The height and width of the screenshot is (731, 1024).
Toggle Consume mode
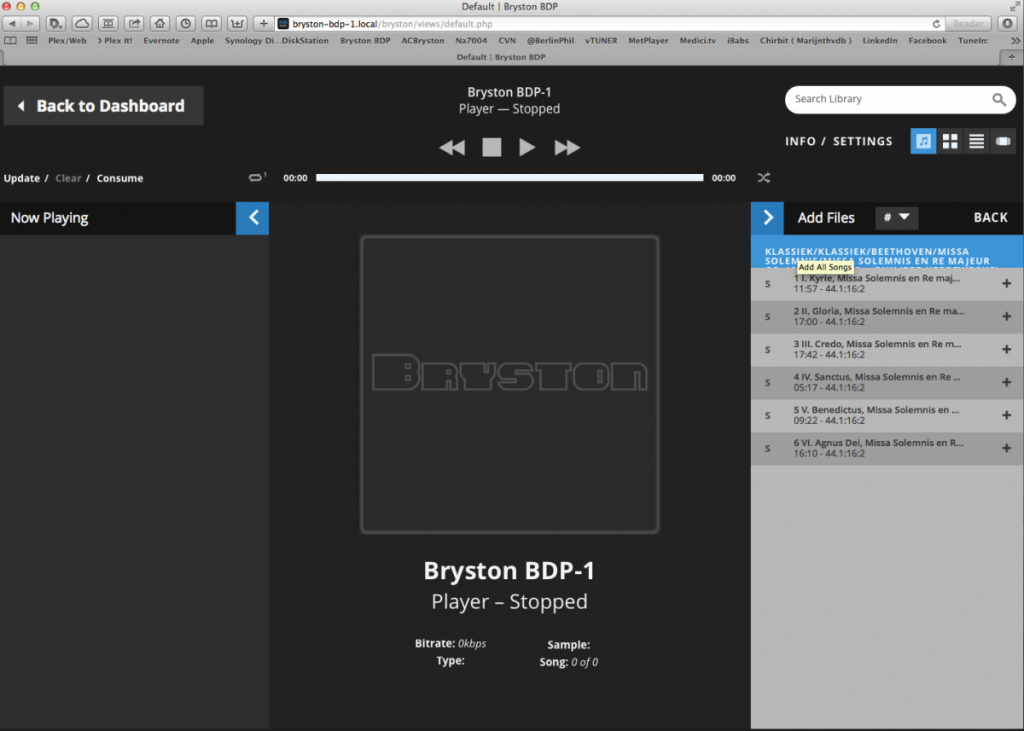pos(120,178)
